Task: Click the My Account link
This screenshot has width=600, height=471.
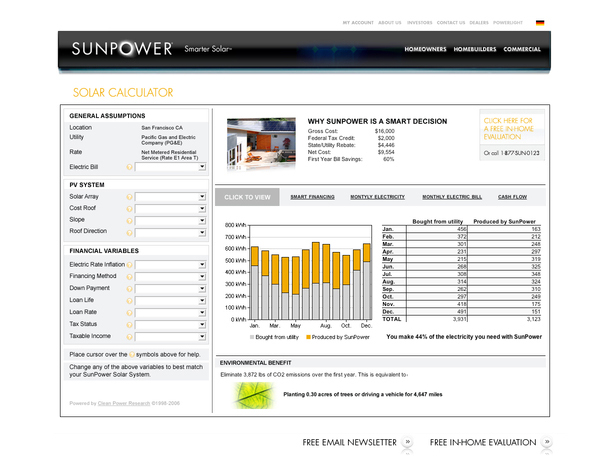Action: (x=358, y=23)
